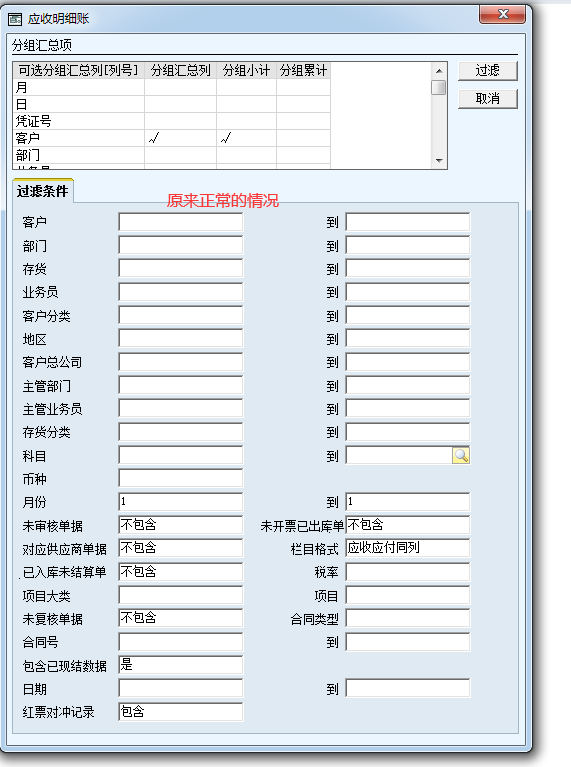Toggle 分组汇总列 cell for 月 row

coord(180,88)
